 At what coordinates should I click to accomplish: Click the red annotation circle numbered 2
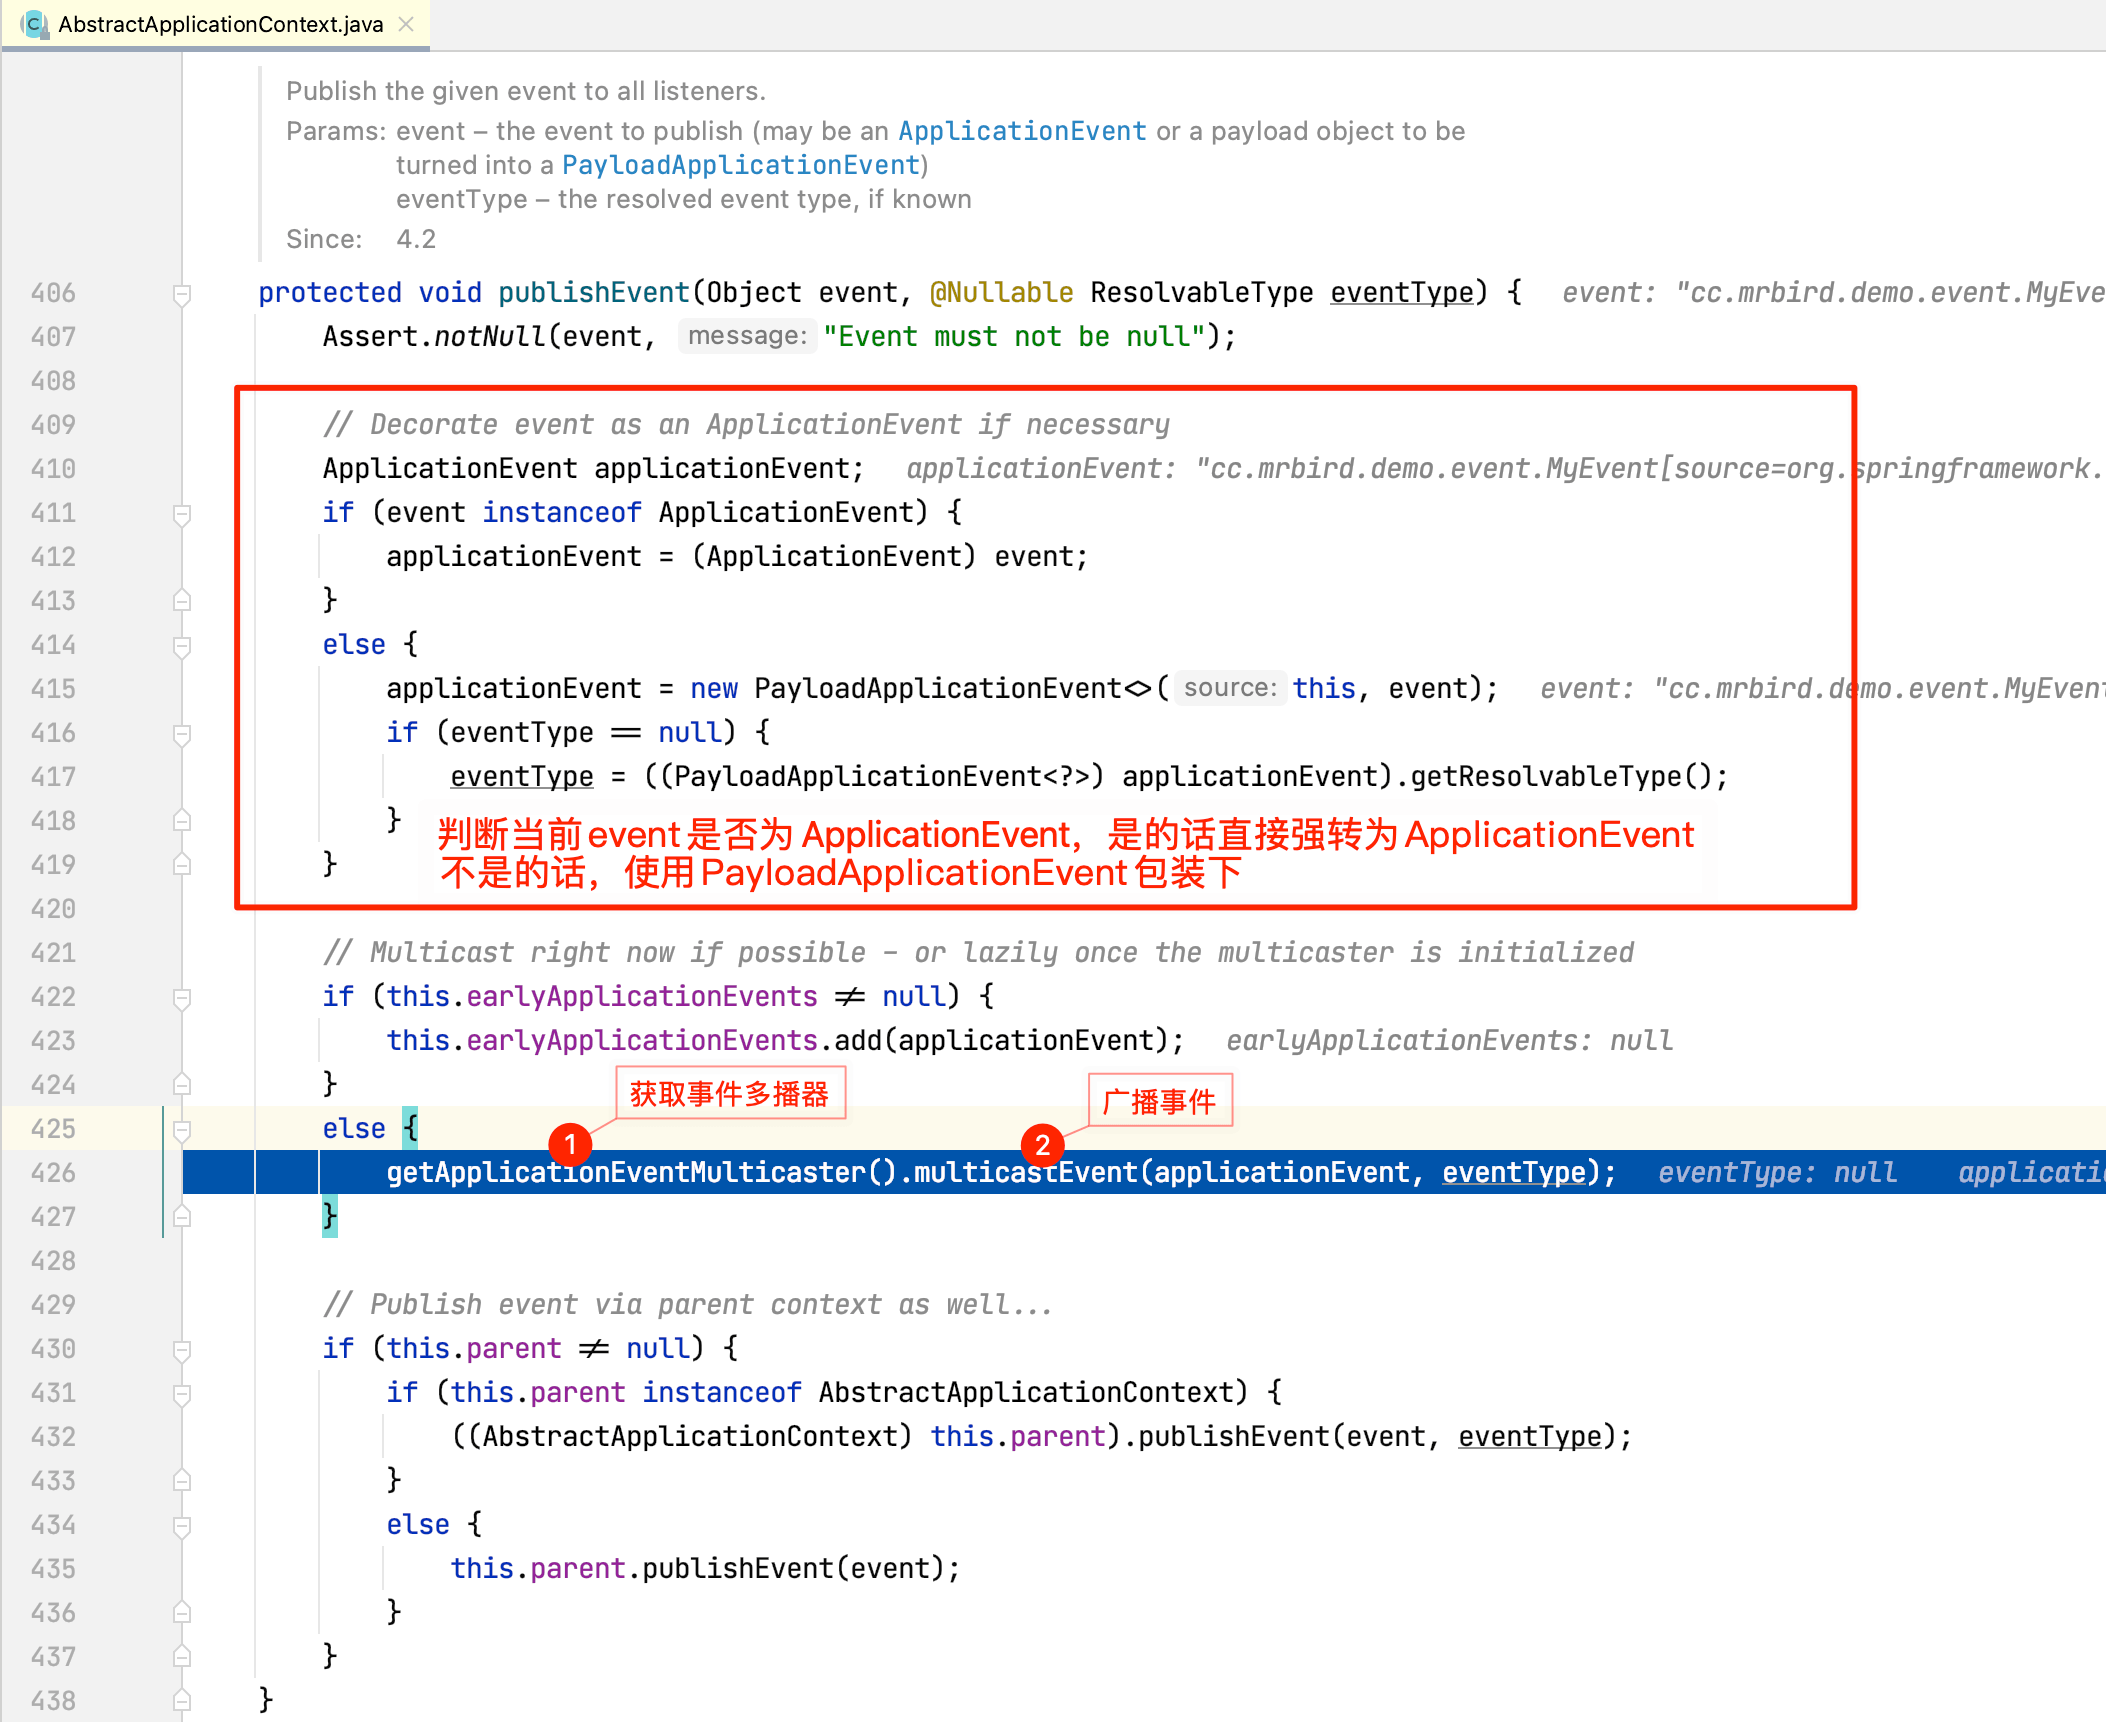(1042, 1144)
